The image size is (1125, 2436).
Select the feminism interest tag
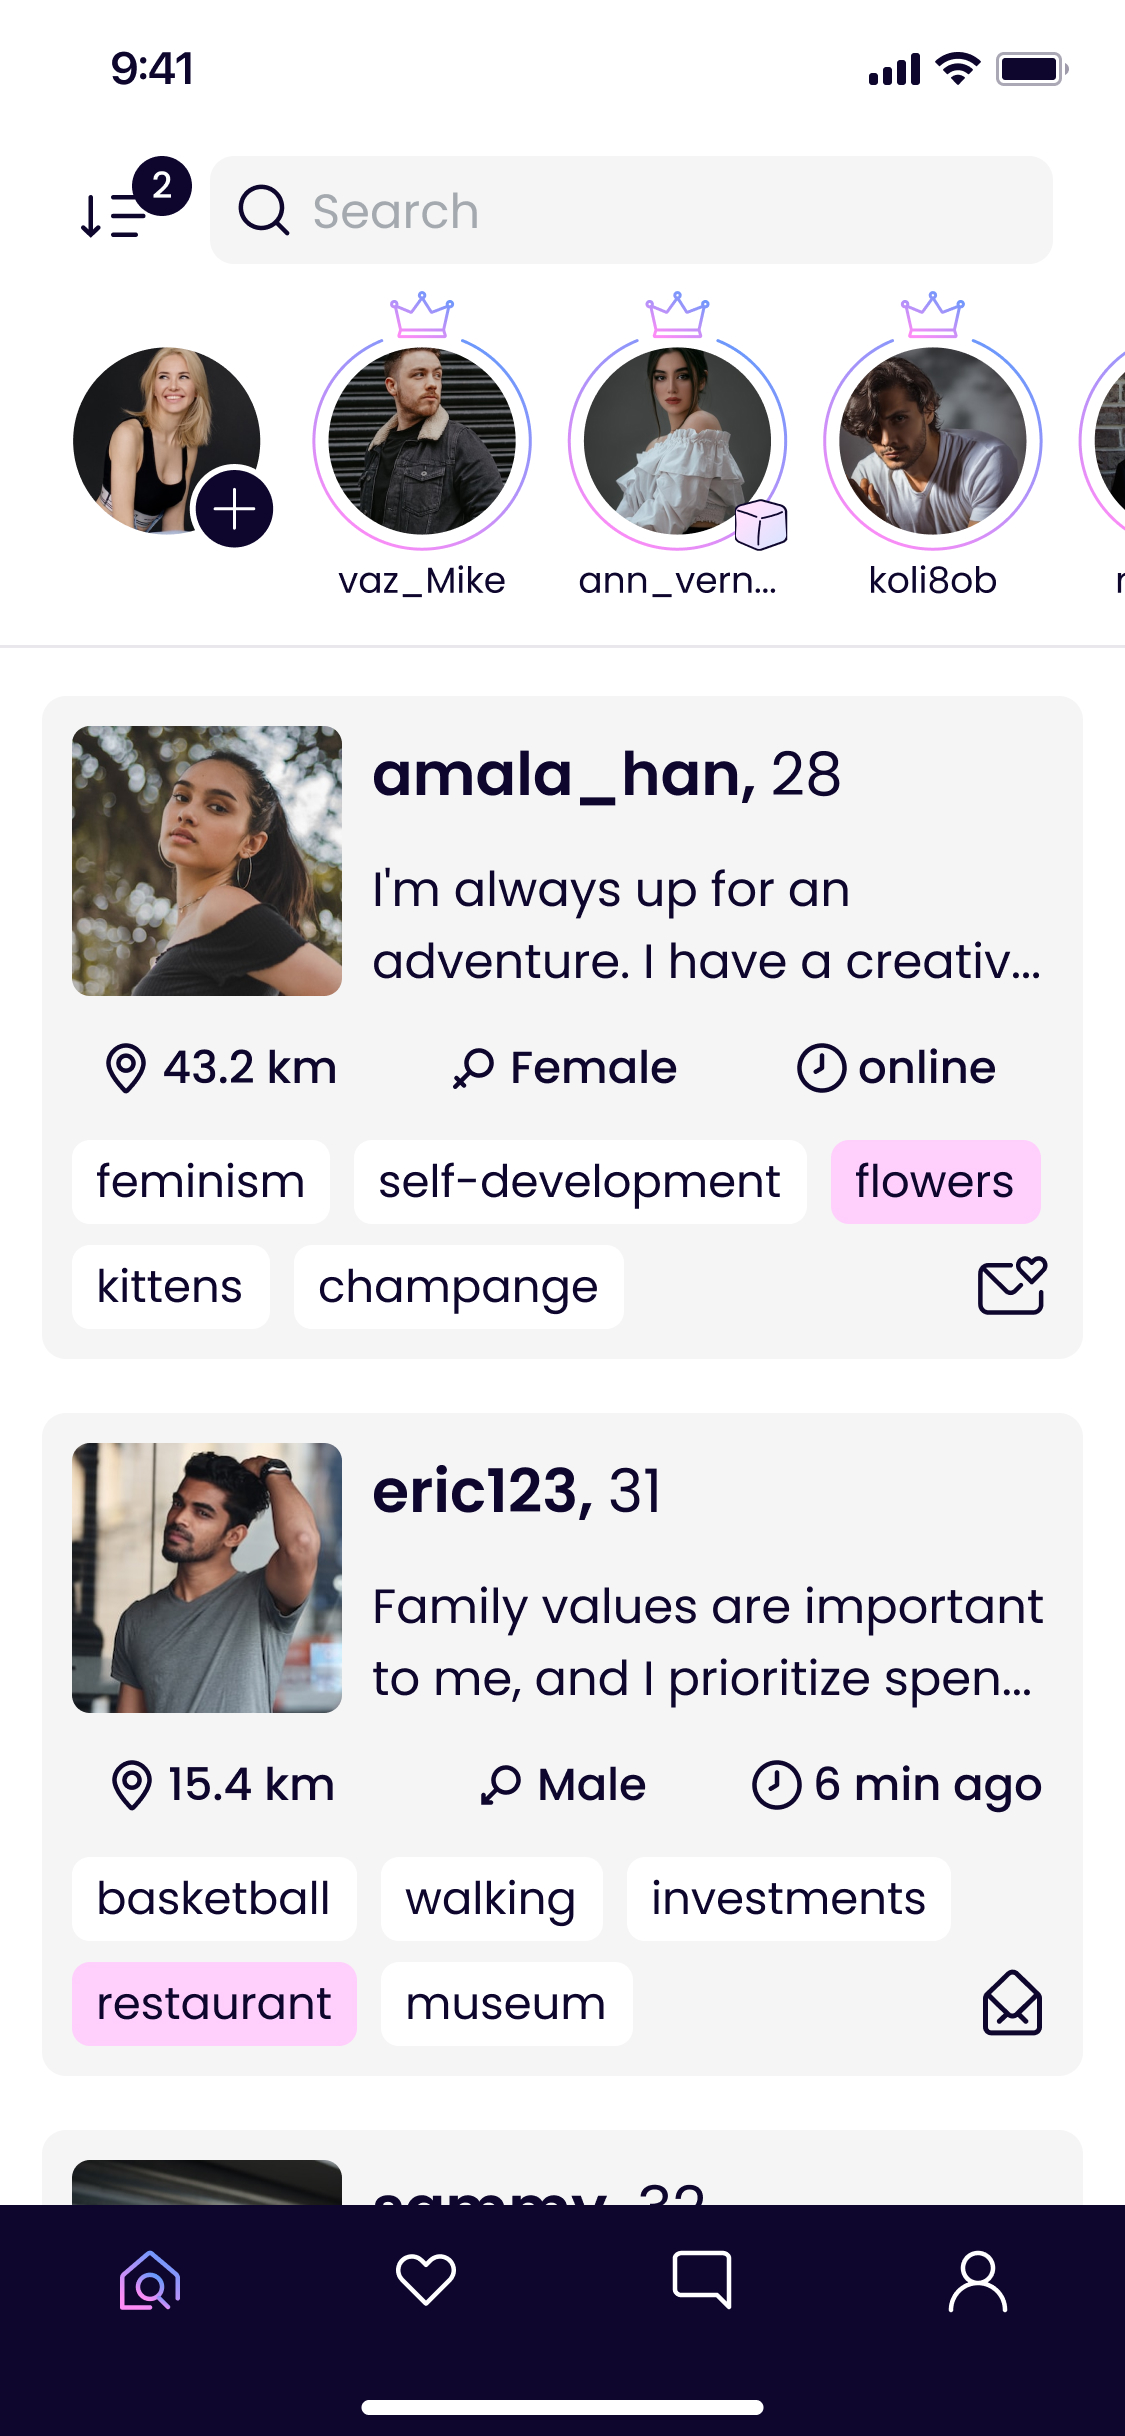pos(200,1182)
